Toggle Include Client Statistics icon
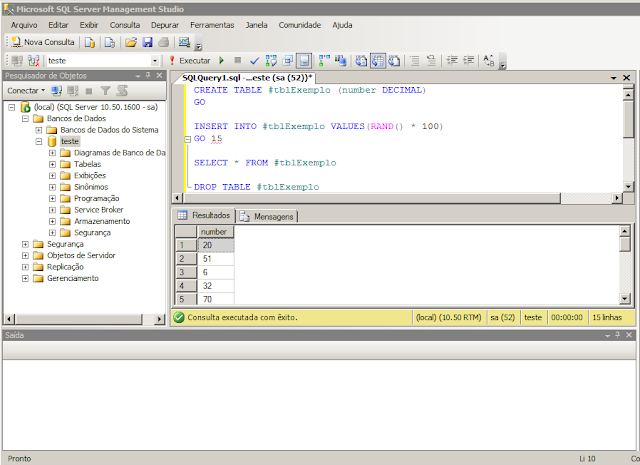The height and width of the screenshot is (465, 640). tap(340, 61)
